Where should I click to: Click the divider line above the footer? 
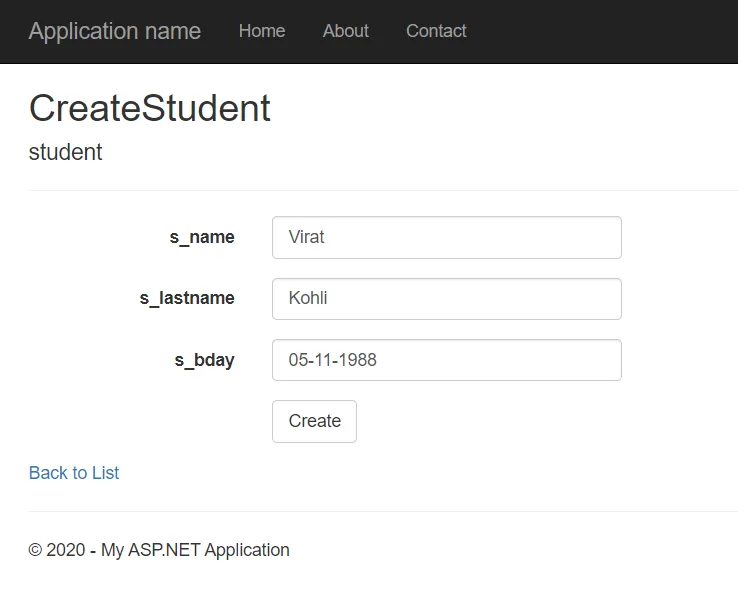pos(383,511)
